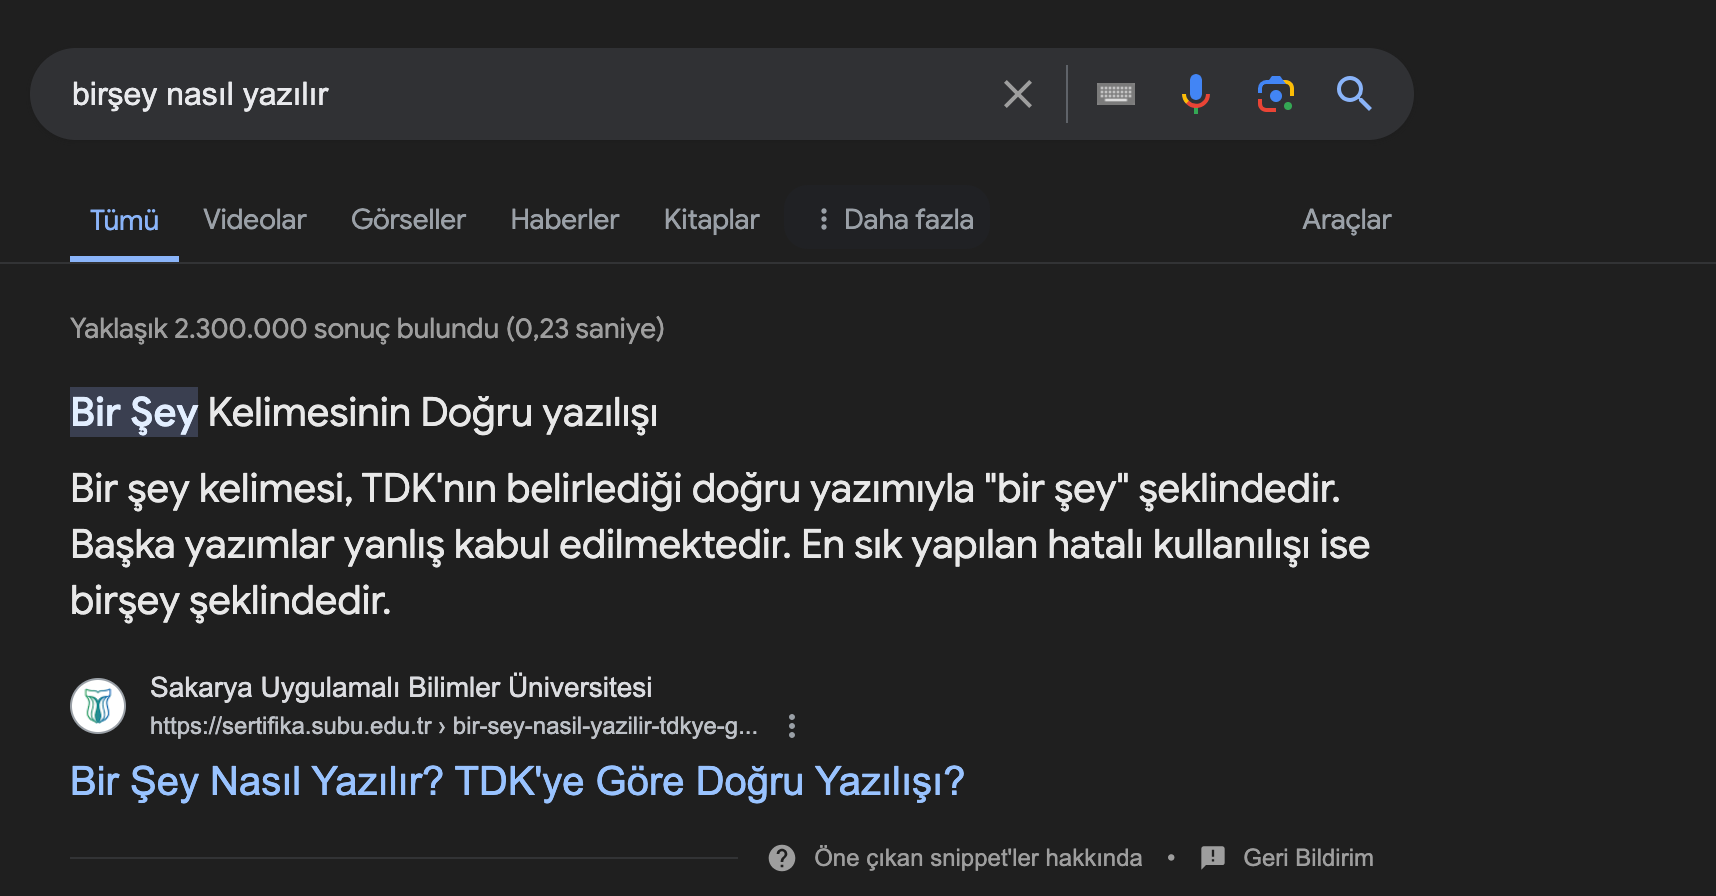Click the highlighted "Bir Şey" heading text
This screenshot has height=896, width=1716.
134,412
